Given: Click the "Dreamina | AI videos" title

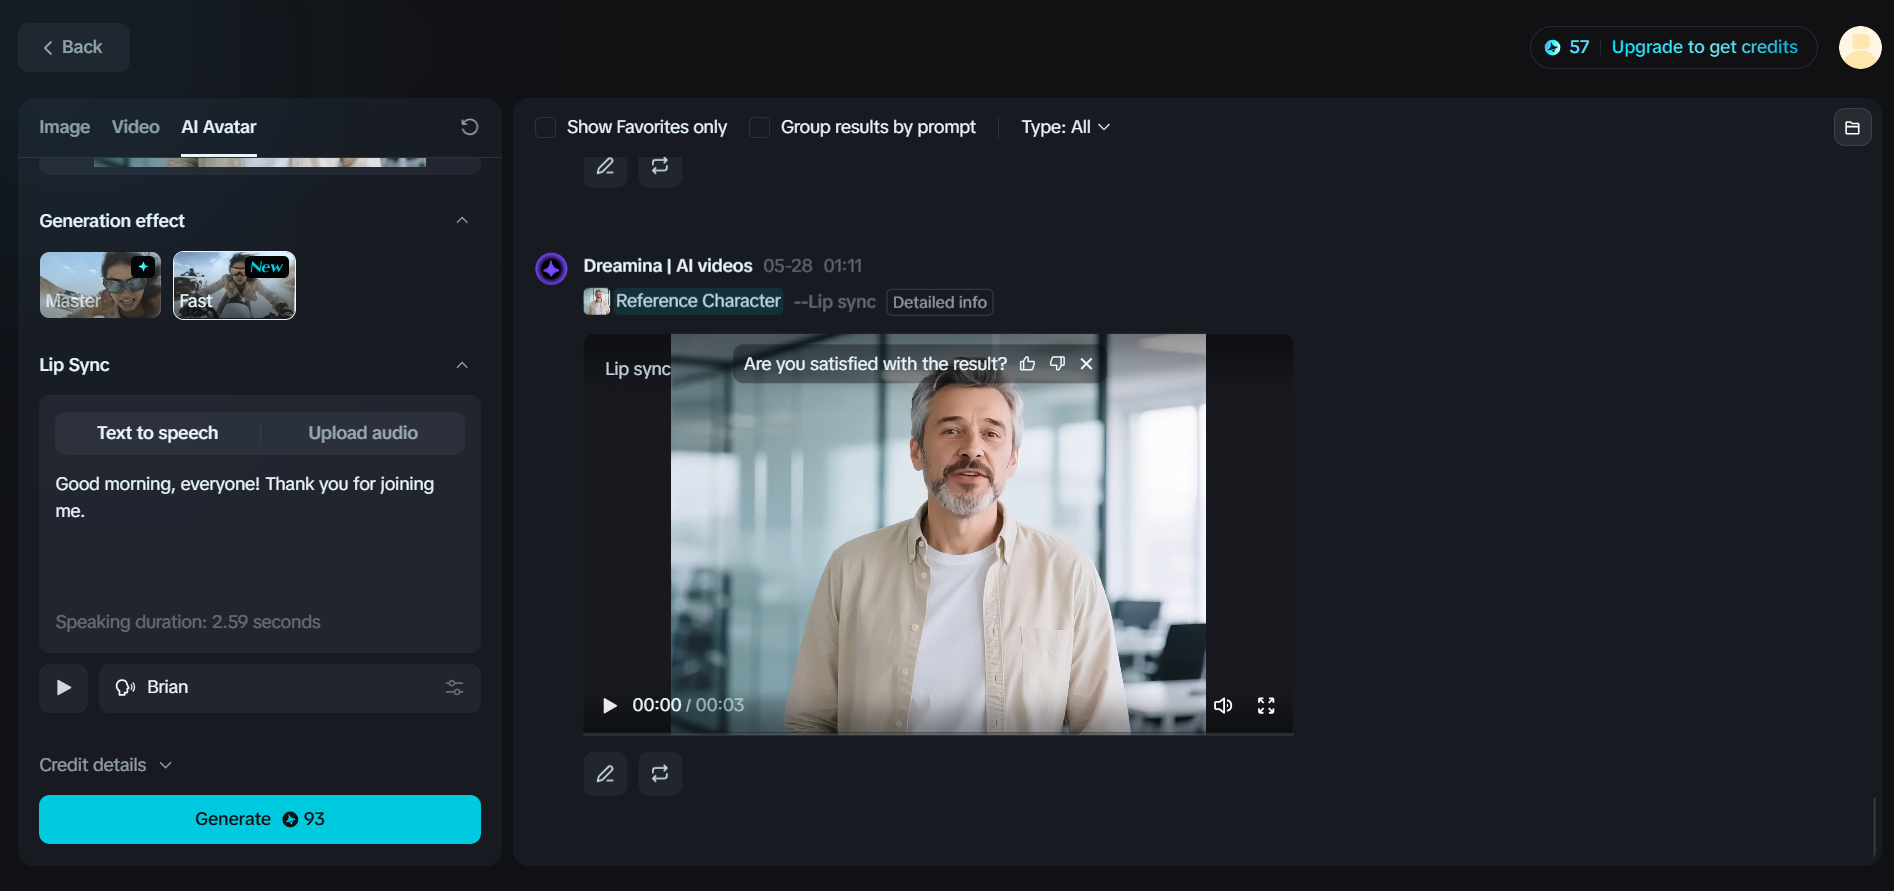Looking at the screenshot, I should click(668, 266).
